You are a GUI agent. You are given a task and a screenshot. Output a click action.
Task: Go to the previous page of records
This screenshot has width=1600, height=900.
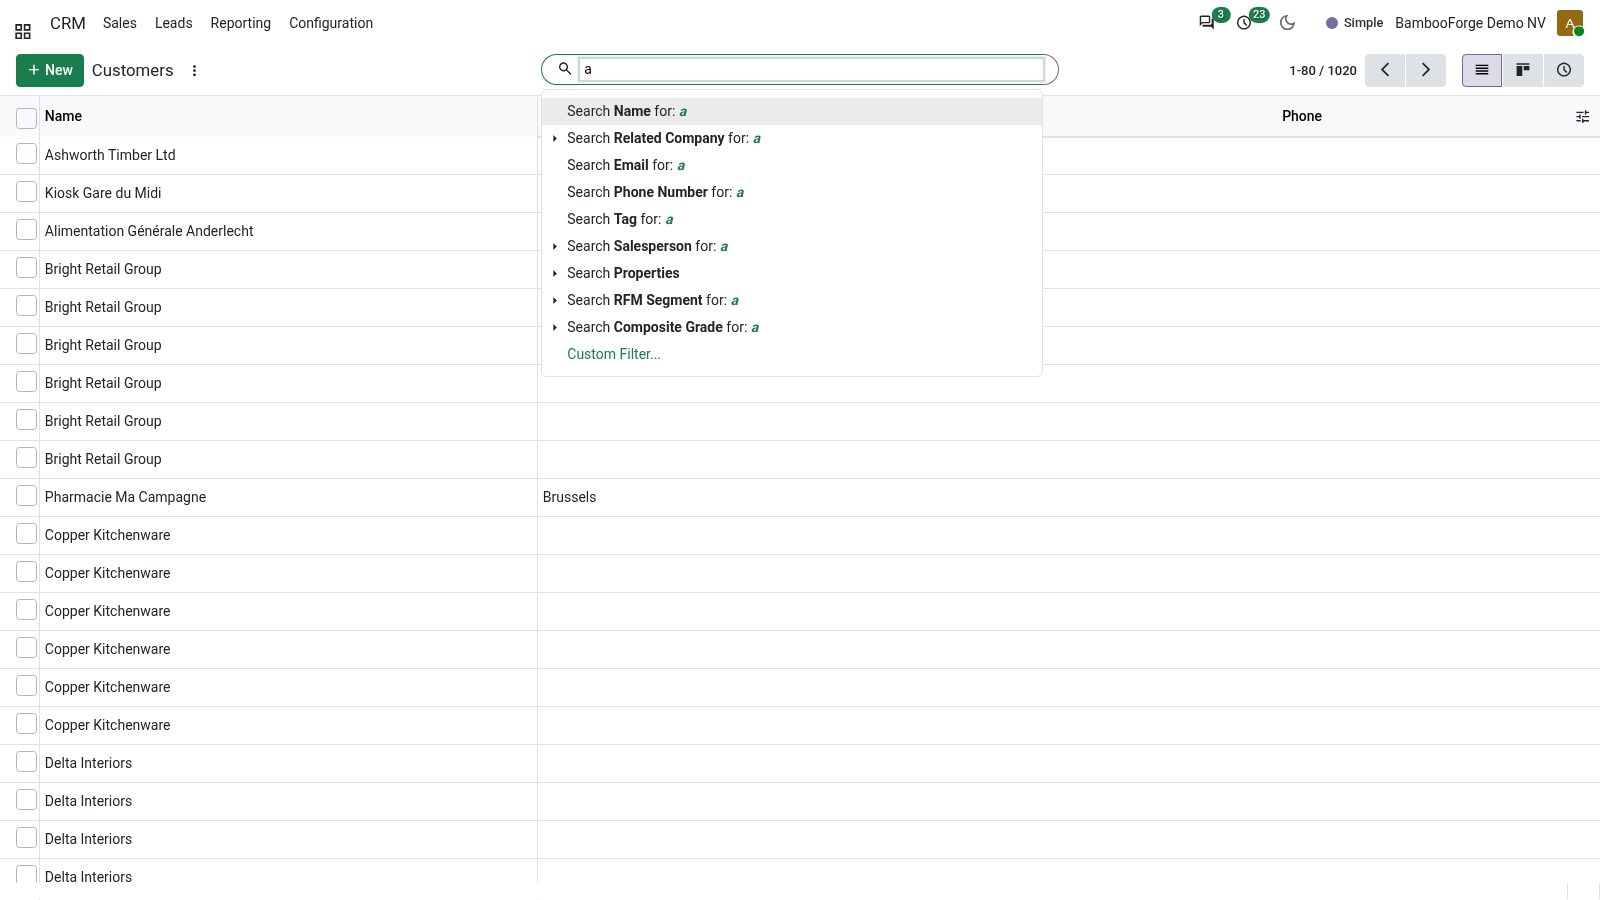[1385, 70]
